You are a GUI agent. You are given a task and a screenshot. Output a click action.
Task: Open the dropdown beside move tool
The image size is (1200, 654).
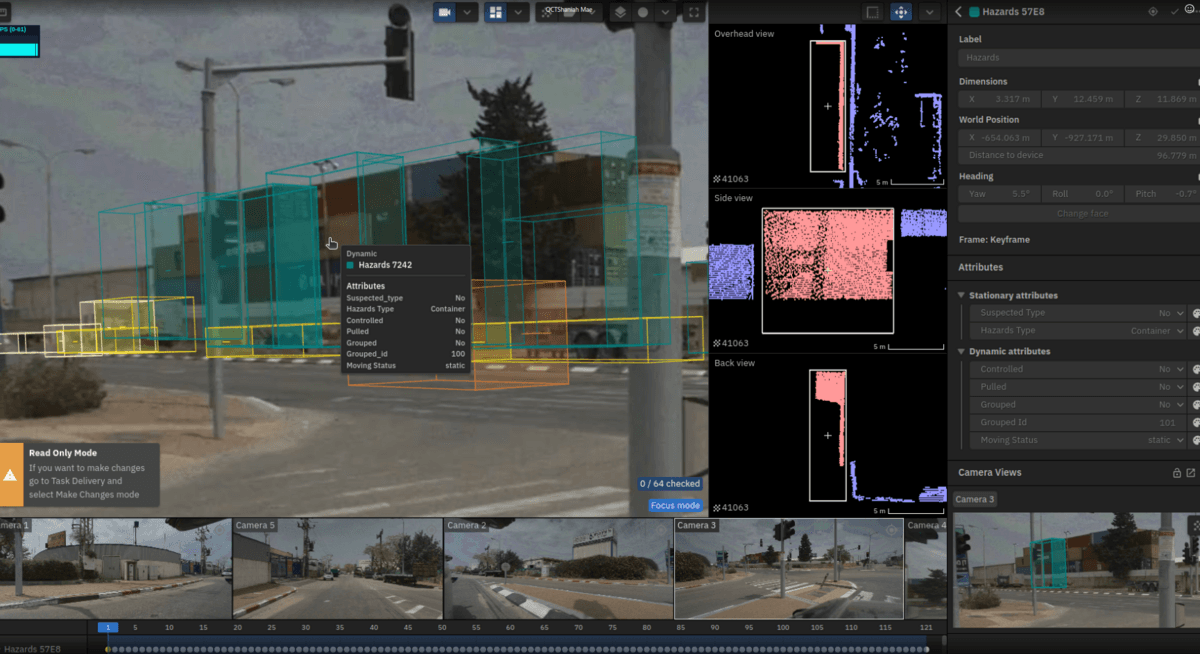tap(930, 12)
